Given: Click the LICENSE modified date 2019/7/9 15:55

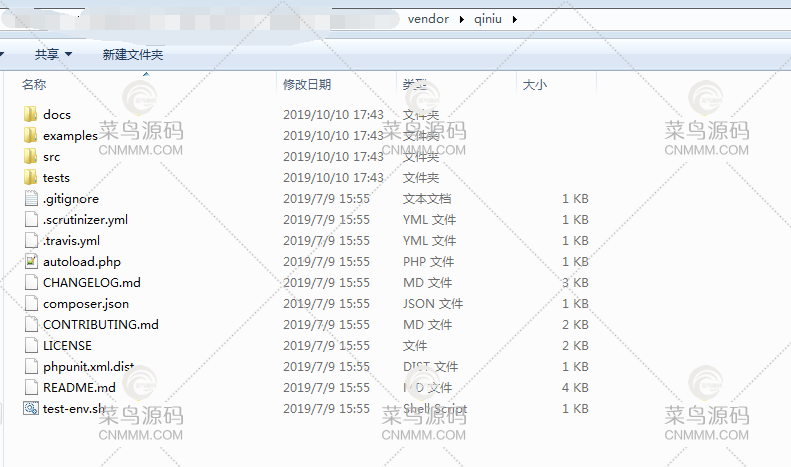Looking at the screenshot, I should (326, 345).
